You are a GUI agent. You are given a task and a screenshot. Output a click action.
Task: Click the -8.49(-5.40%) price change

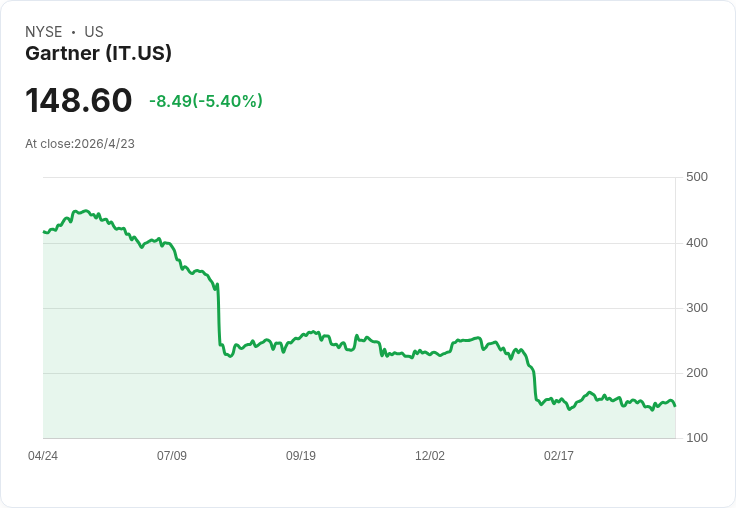[x=206, y=101]
